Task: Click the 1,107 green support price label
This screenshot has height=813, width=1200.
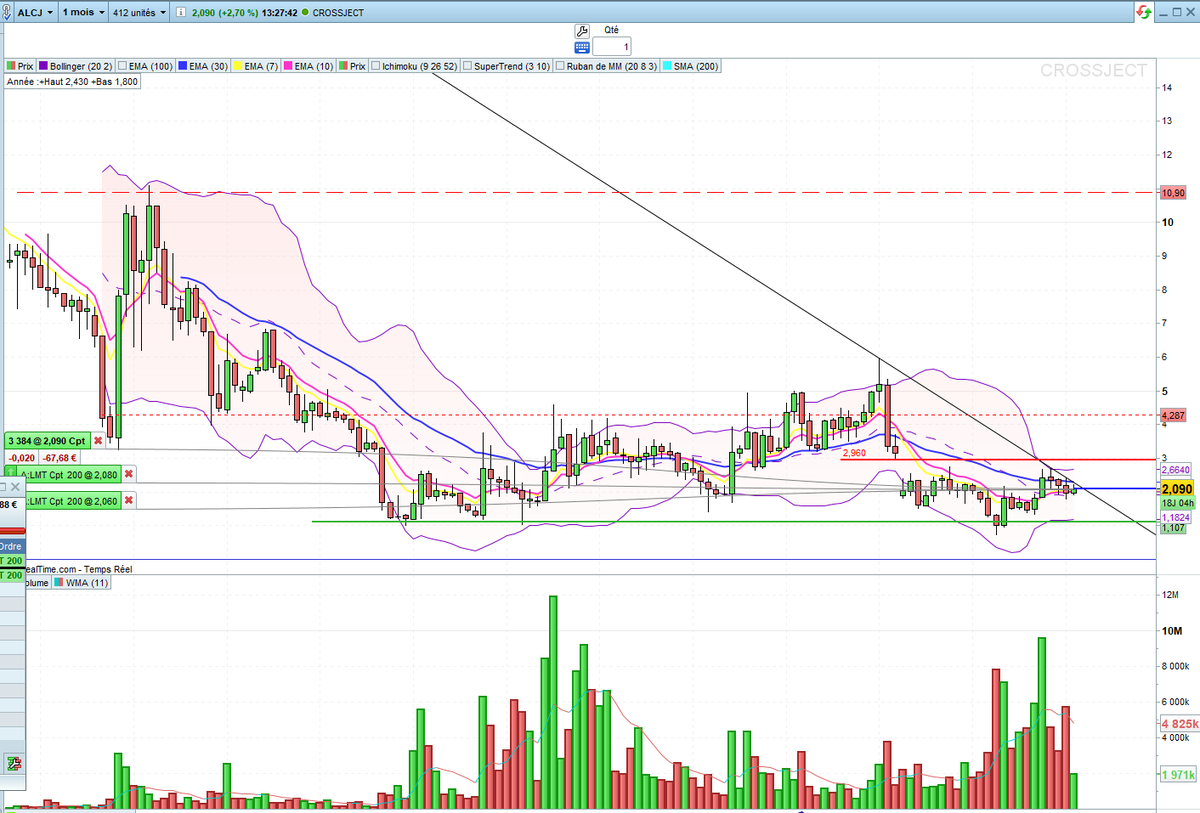Action: tap(1173, 528)
